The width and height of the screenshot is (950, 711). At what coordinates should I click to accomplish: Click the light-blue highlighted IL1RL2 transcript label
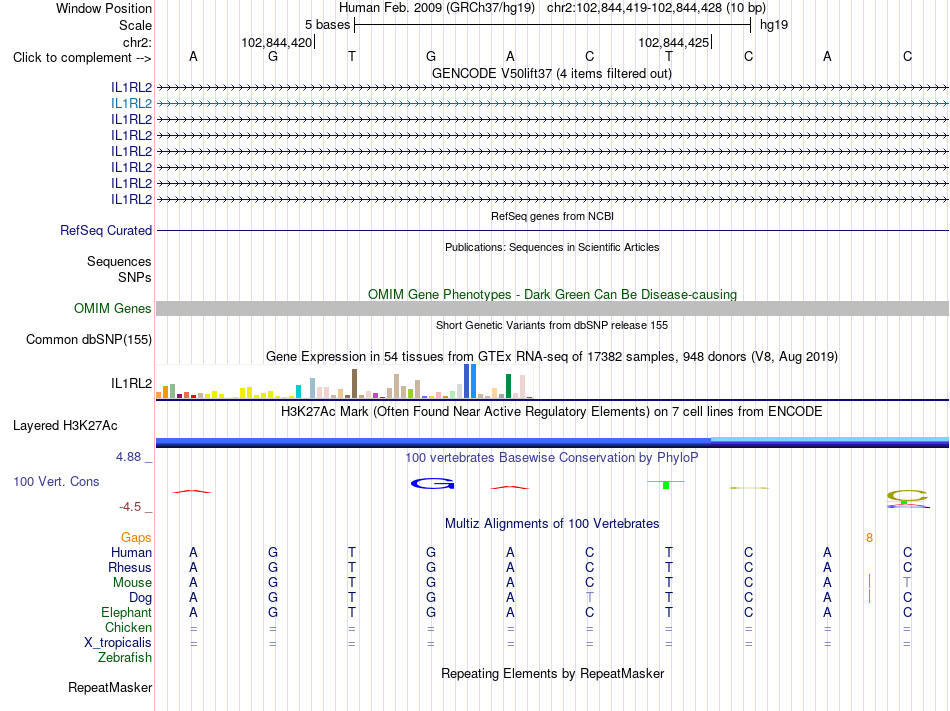(x=131, y=104)
